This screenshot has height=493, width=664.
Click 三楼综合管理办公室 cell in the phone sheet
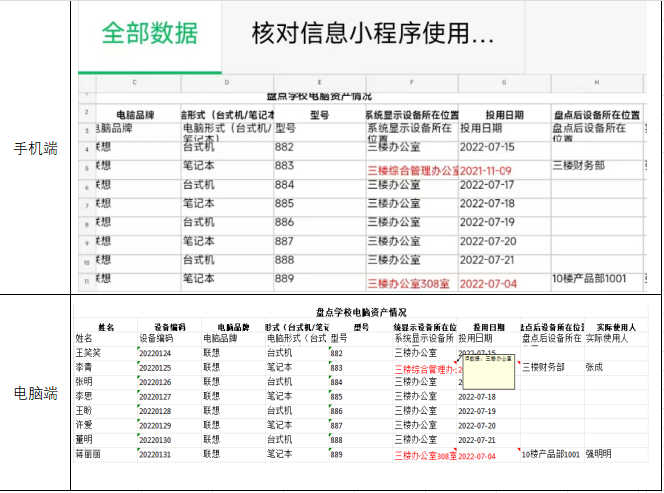tap(413, 171)
